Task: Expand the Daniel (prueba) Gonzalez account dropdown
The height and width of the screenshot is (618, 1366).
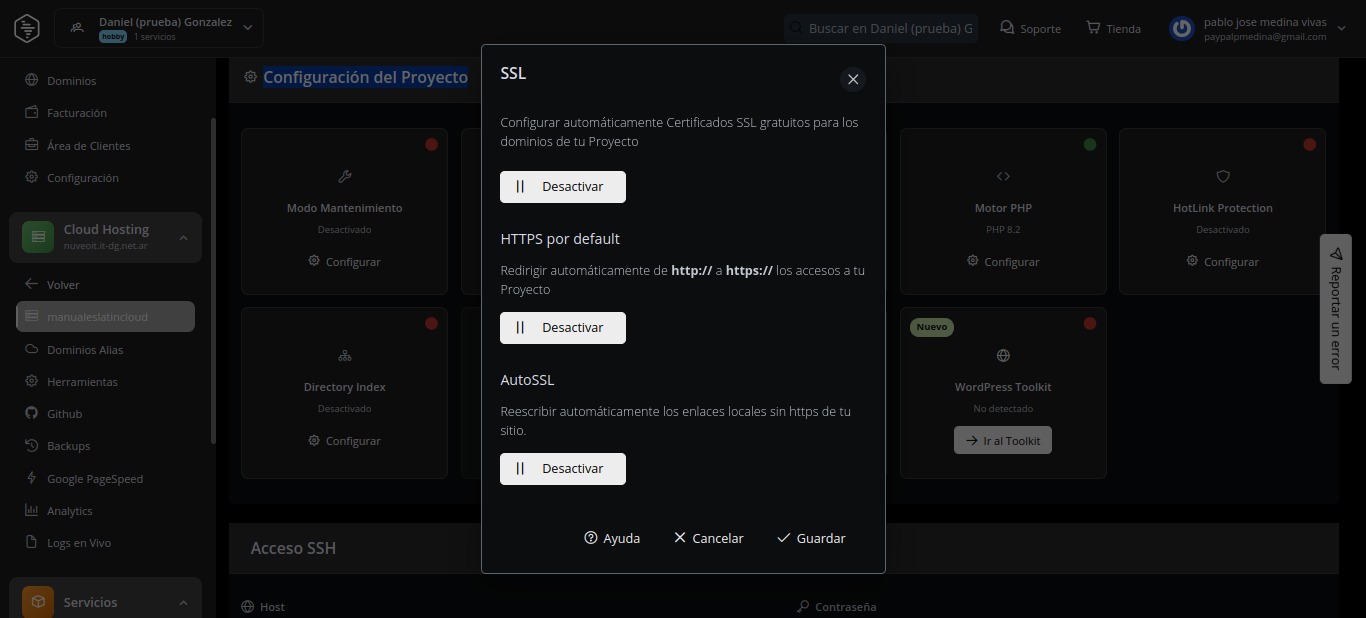Action: 248,28
